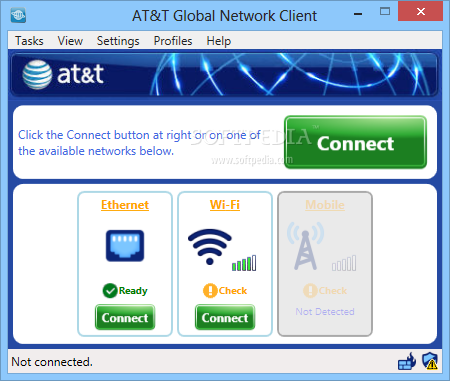Minimize the AT&T Global Network Client window
The height and width of the screenshot is (381, 450).
point(358,14)
